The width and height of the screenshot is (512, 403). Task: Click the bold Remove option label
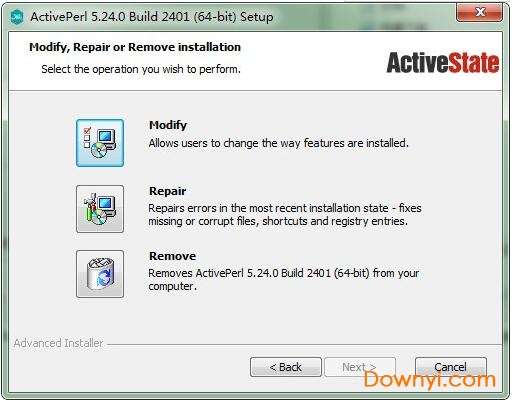tap(172, 256)
